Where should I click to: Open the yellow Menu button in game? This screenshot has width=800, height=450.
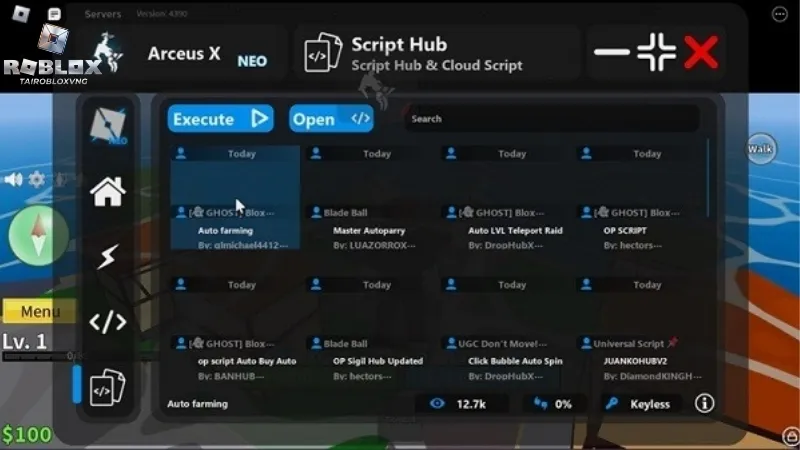pos(40,311)
